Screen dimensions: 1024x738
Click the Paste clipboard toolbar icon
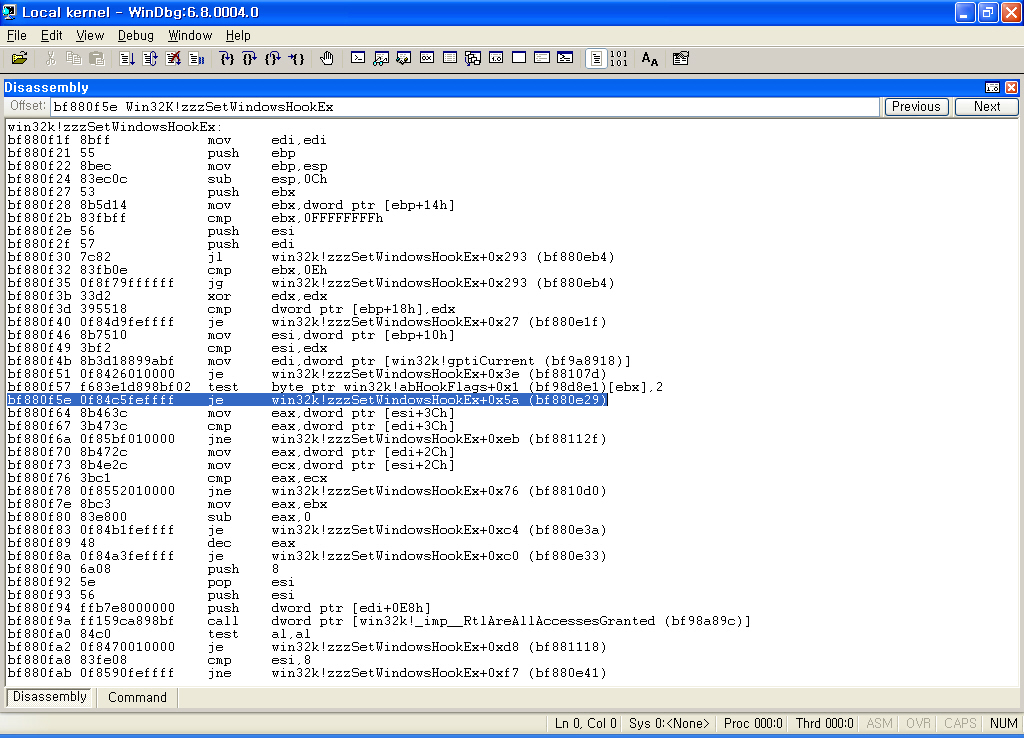(x=97, y=59)
